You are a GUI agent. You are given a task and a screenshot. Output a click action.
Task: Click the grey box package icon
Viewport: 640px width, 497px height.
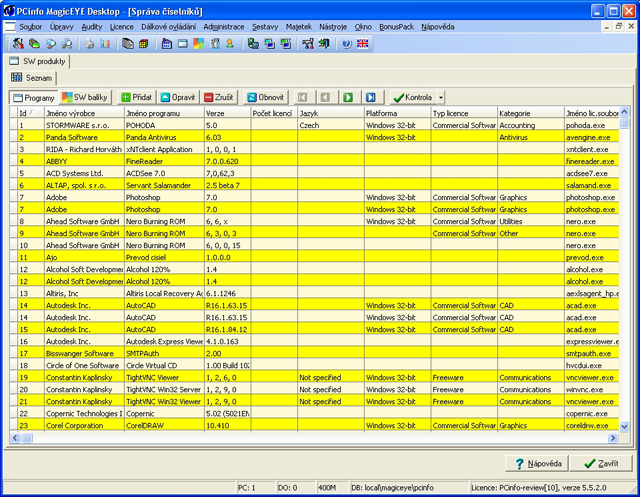(x=128, y=43)
